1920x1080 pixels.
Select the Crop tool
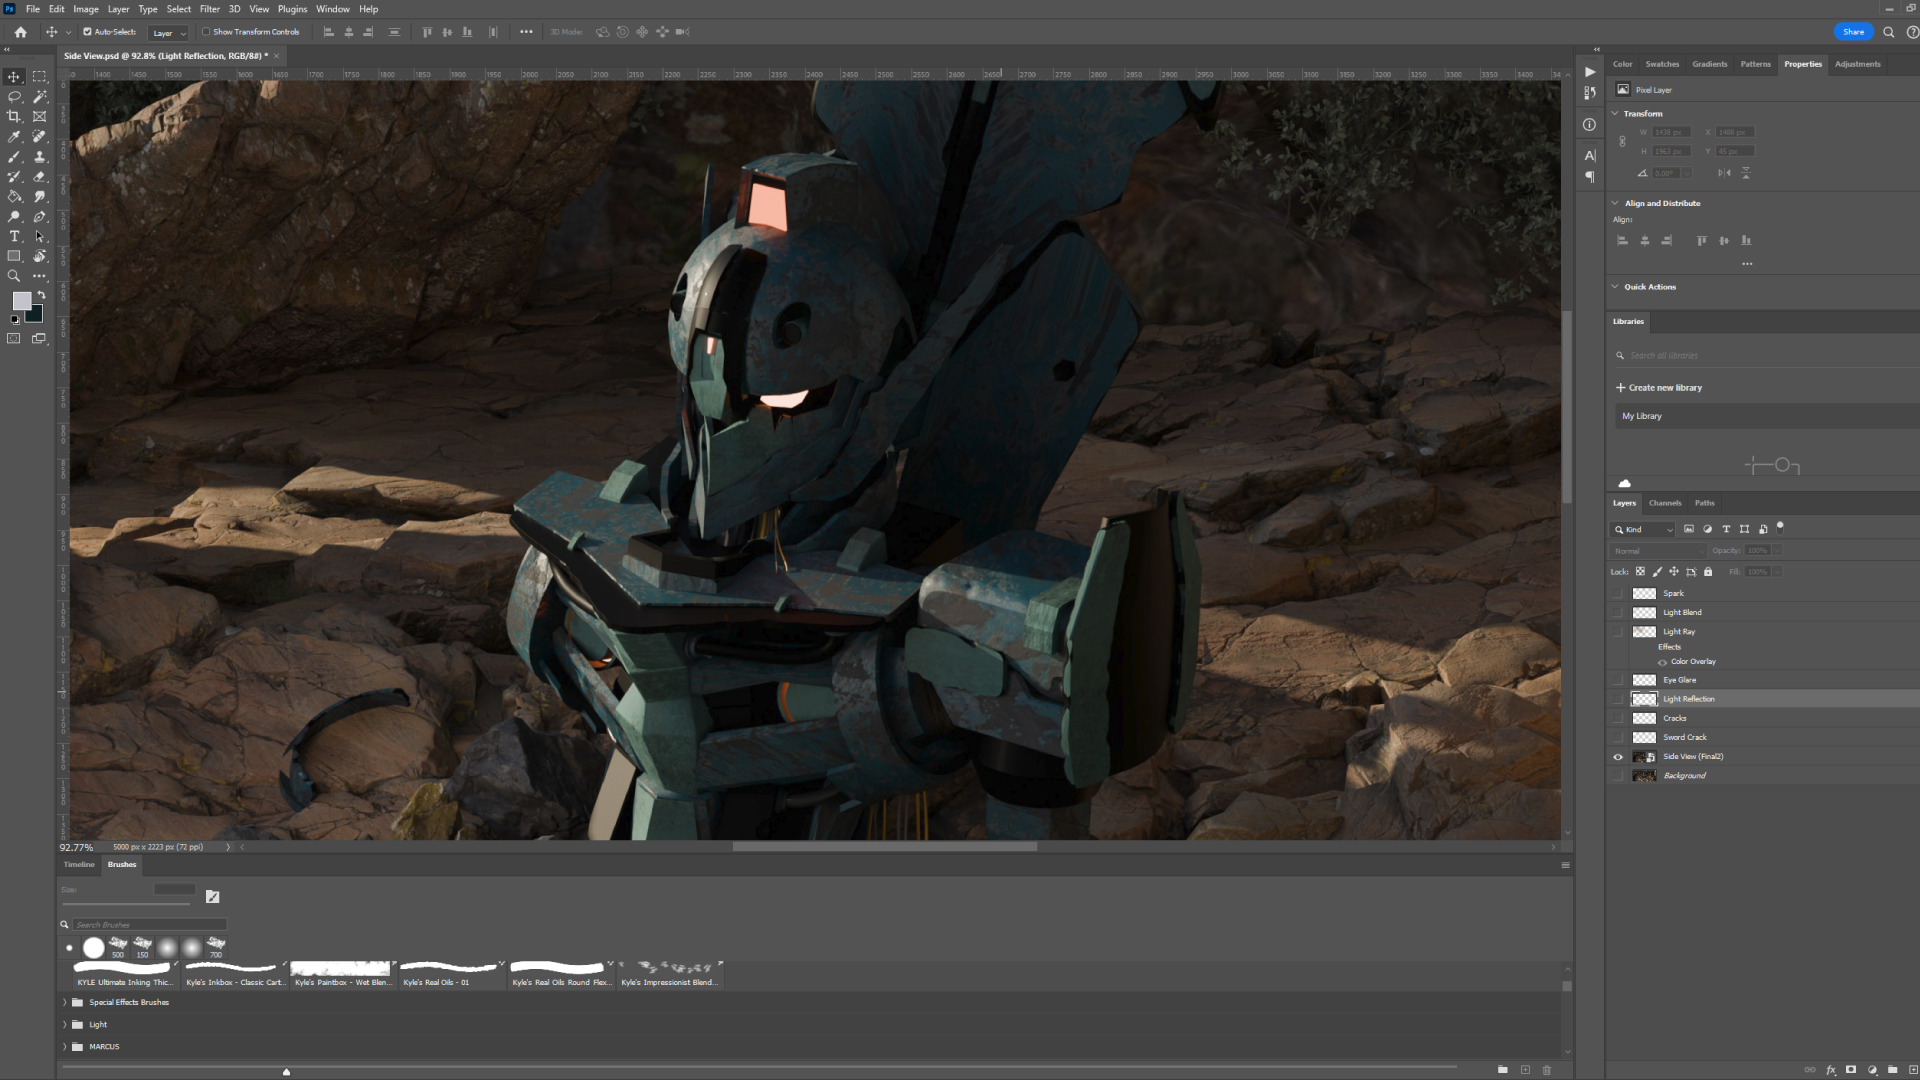pos(14,117)
